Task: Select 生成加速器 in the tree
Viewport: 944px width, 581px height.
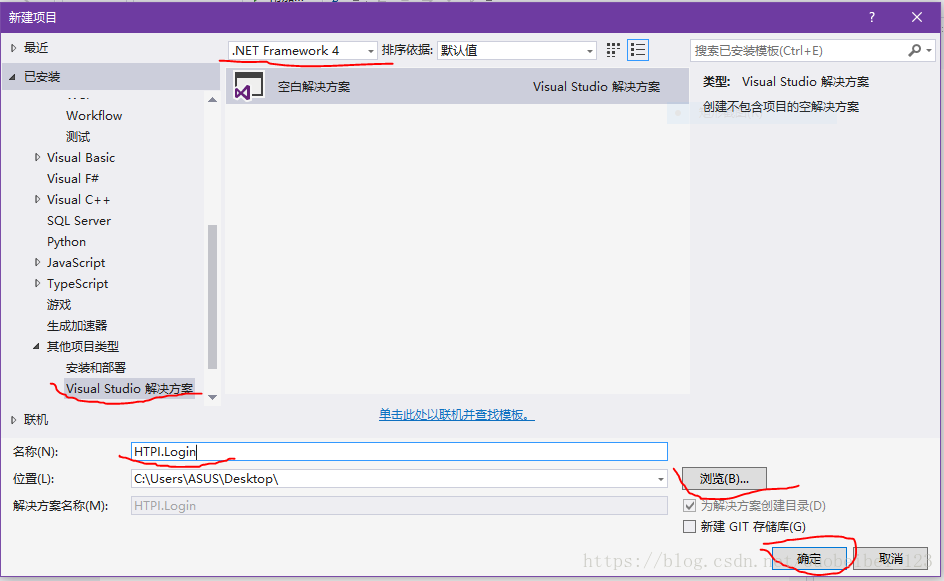Action: [77, 326]
